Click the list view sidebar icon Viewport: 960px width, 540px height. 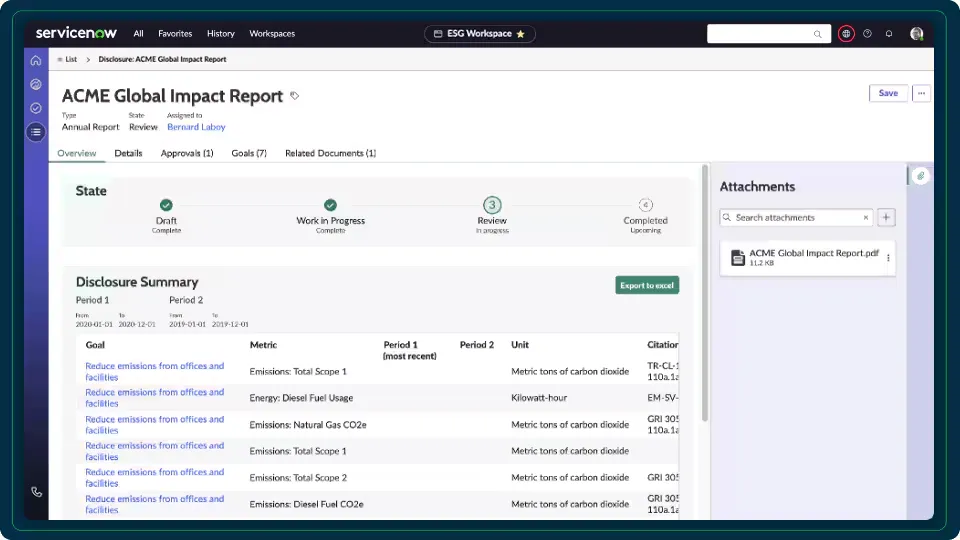pos(36,131)
